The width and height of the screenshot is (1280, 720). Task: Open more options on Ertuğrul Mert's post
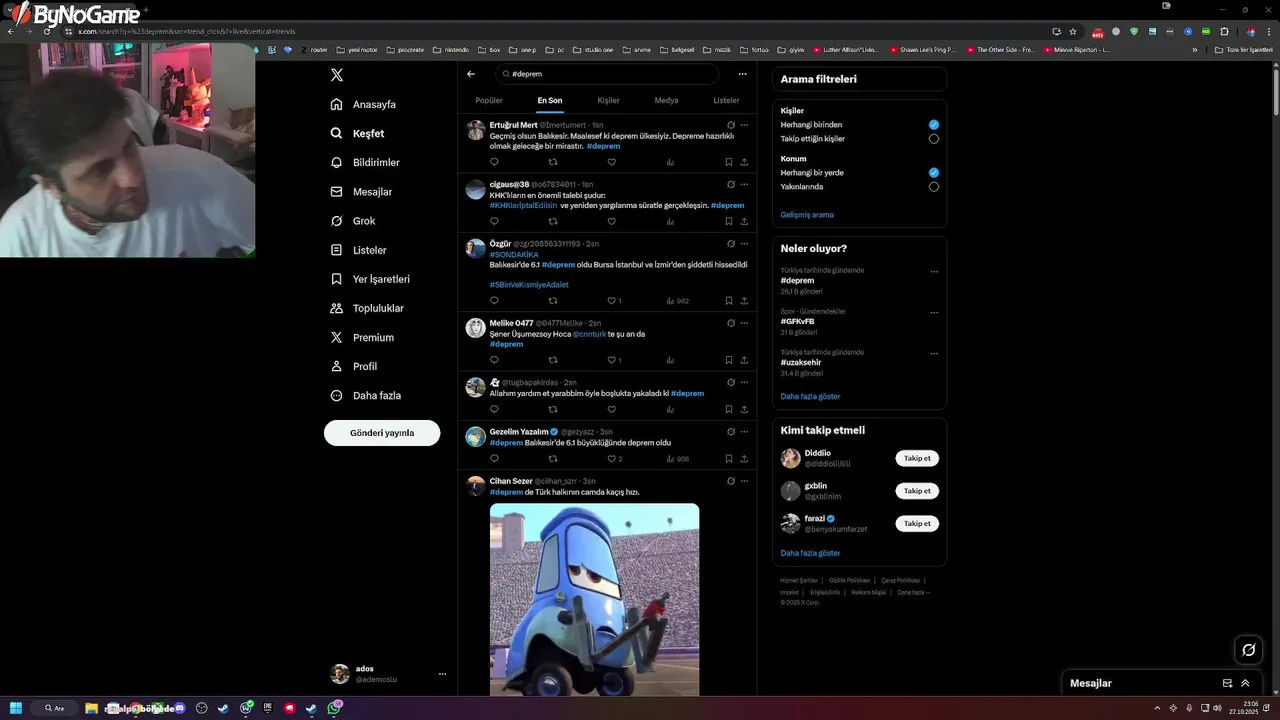[x=744, y=125]
